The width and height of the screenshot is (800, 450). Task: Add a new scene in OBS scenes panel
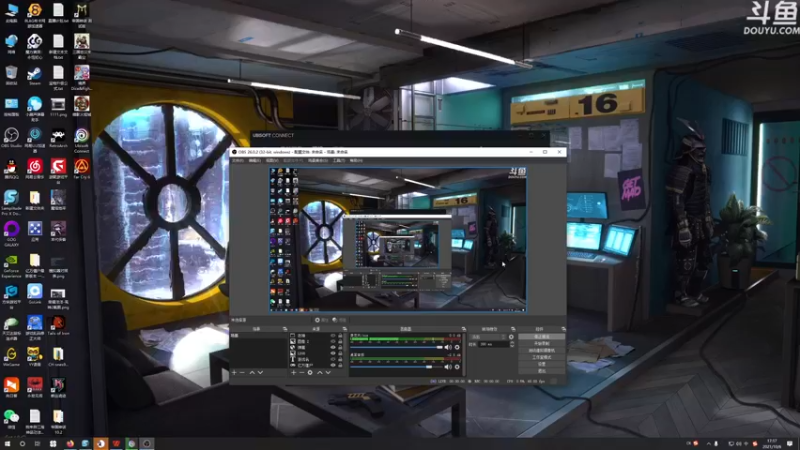234,372
